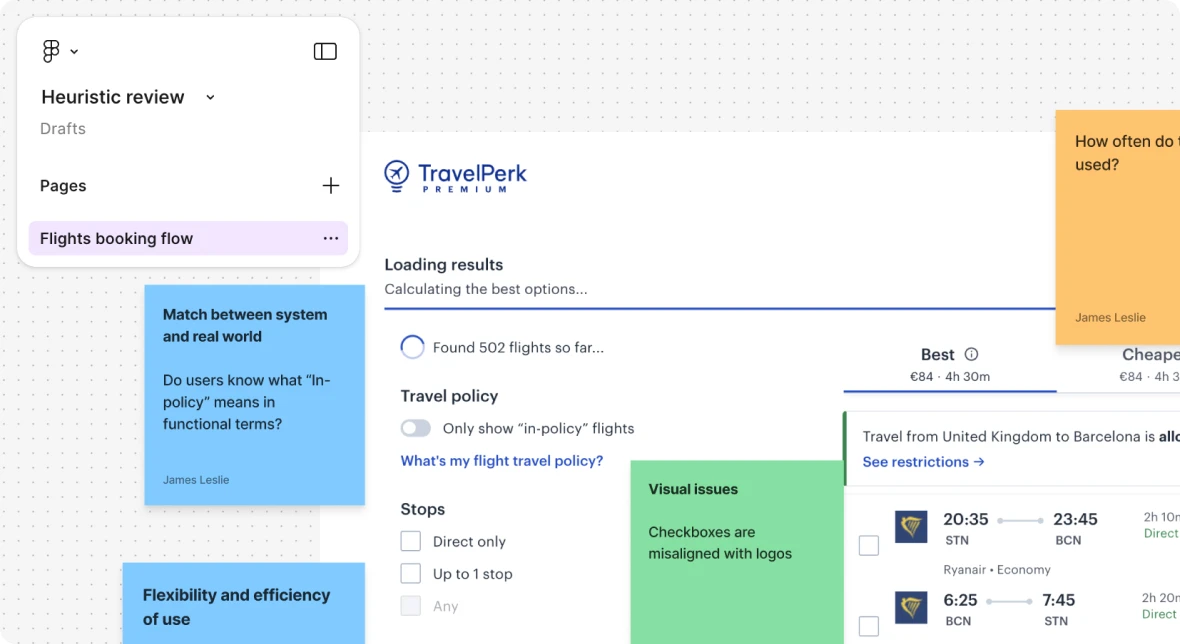Image resolution: width=1180 pixels, height=644 pixels.
Task: Add a new page with plus icon
Action: click(x=331, y=186)
